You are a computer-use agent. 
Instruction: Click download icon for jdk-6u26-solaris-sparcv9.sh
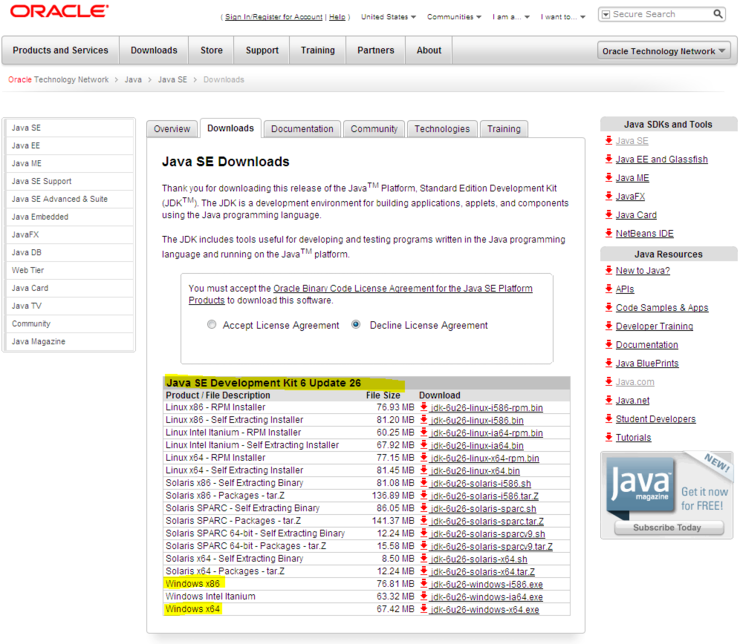[424, 533]
